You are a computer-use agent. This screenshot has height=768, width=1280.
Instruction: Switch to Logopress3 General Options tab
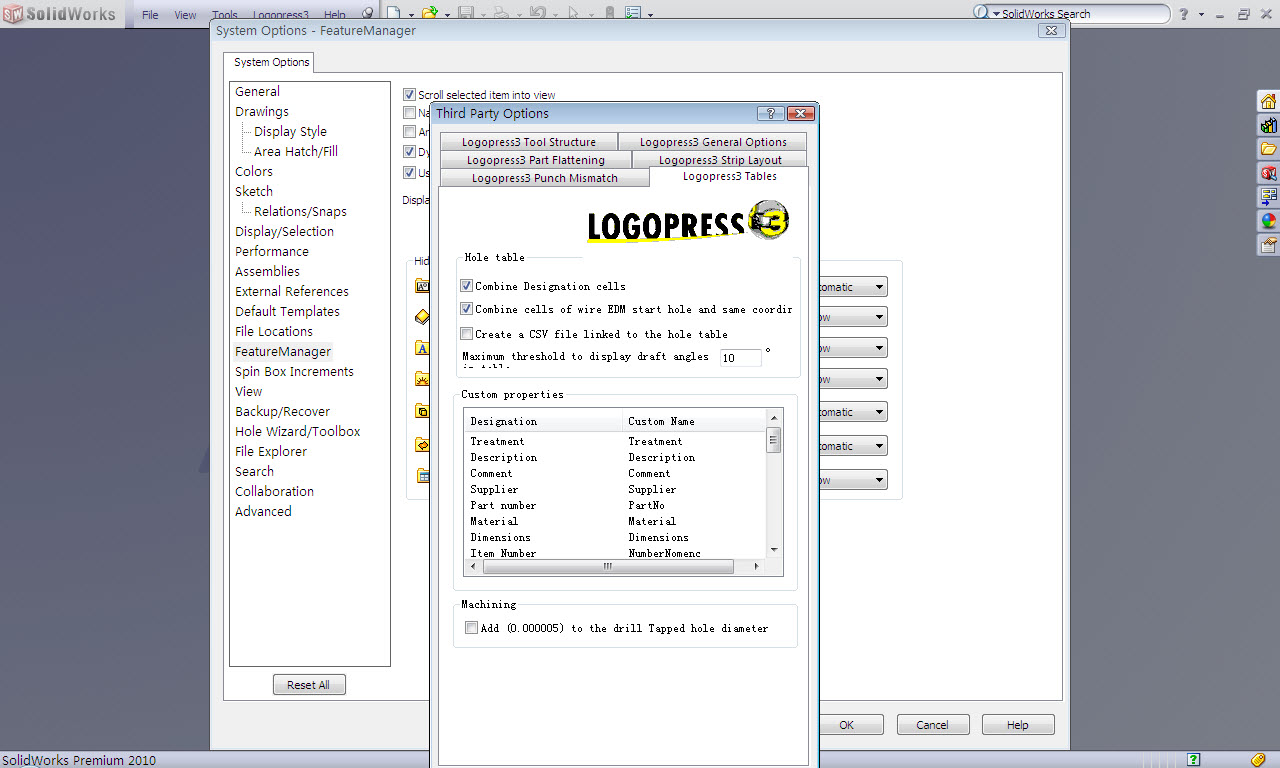[713, 142]
